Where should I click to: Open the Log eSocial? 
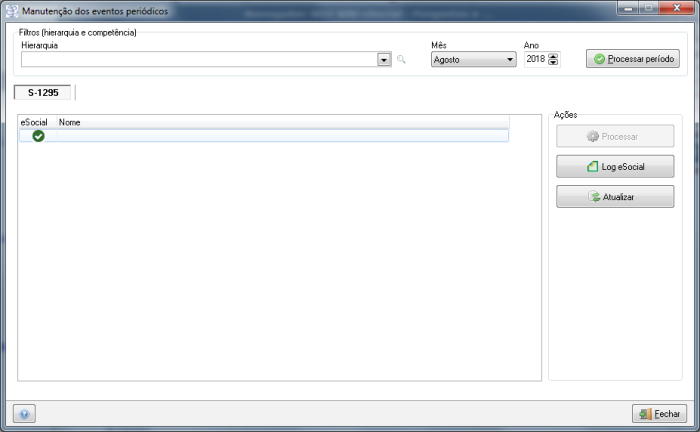coord(615,166)
